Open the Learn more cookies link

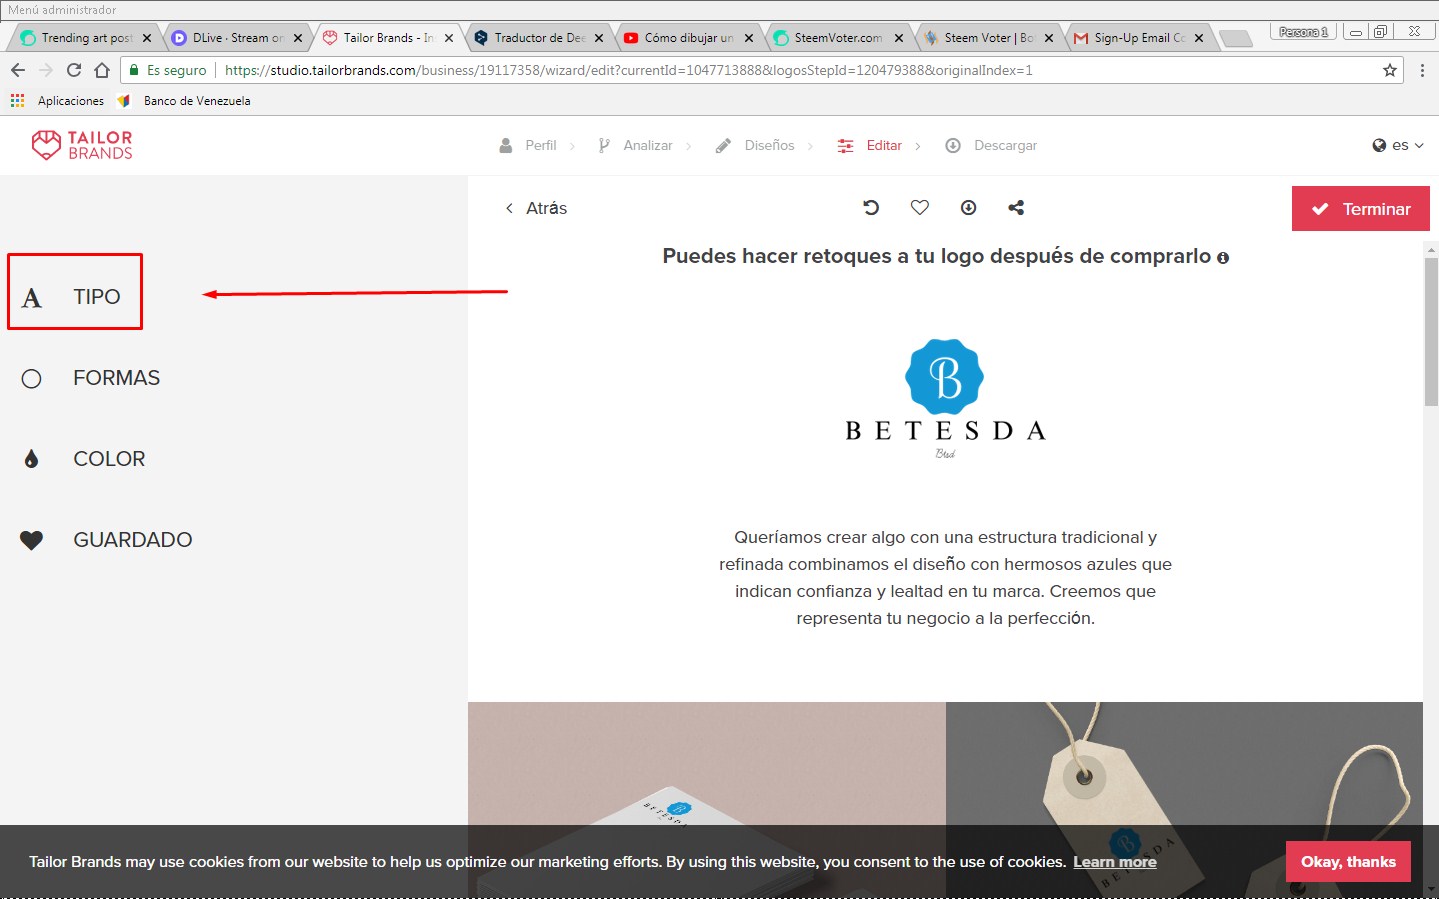[1115, 862]
